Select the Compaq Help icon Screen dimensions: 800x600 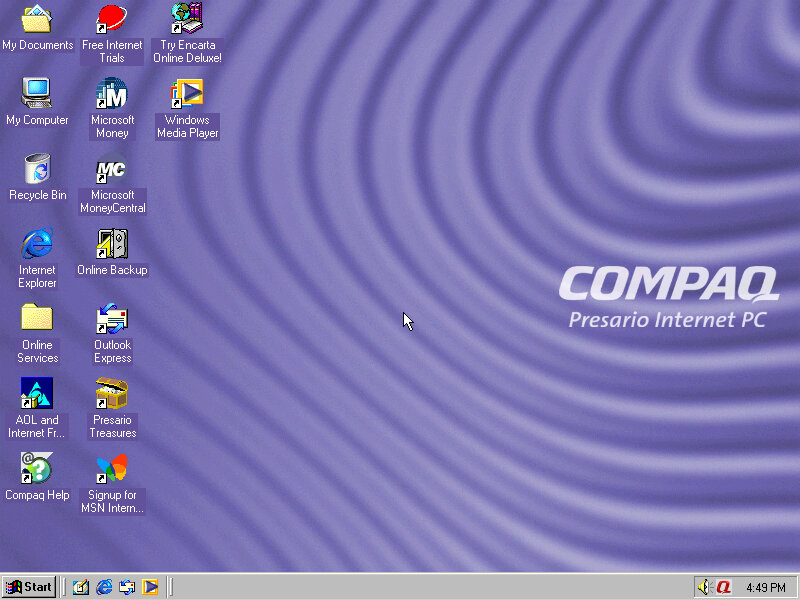coord(37,469)
